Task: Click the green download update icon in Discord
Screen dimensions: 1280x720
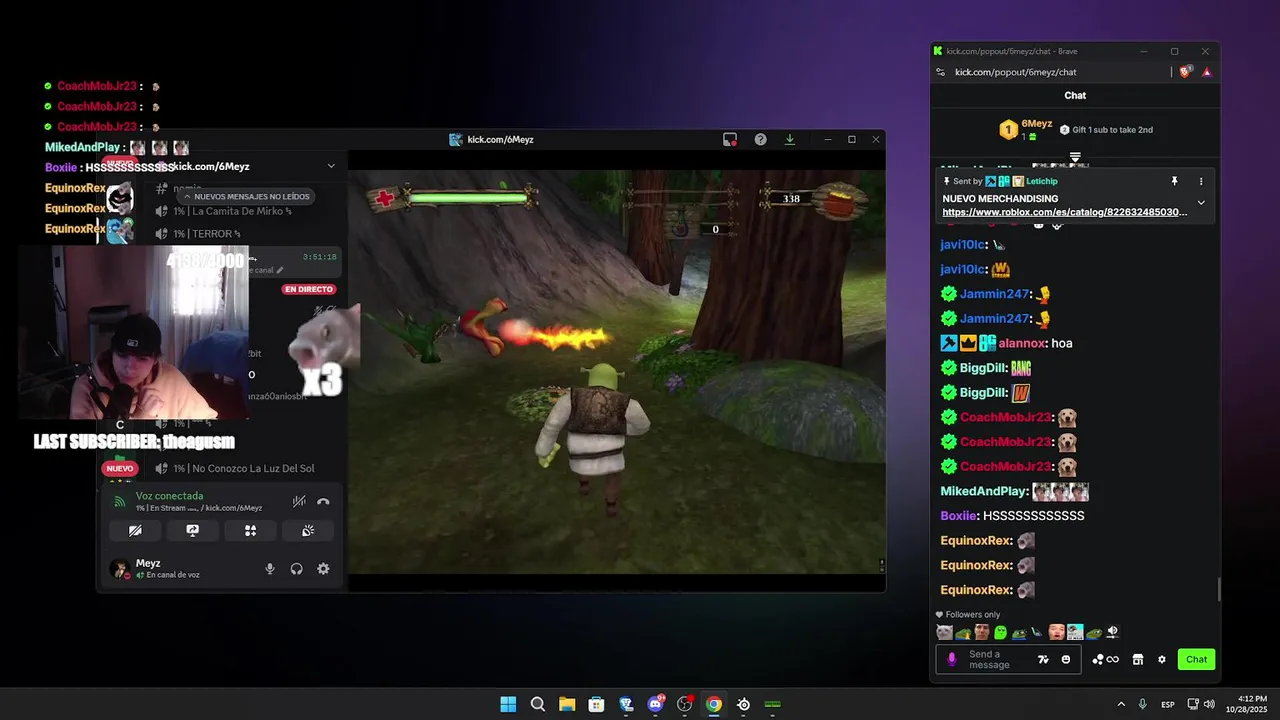Action: [x=790, y=140]
